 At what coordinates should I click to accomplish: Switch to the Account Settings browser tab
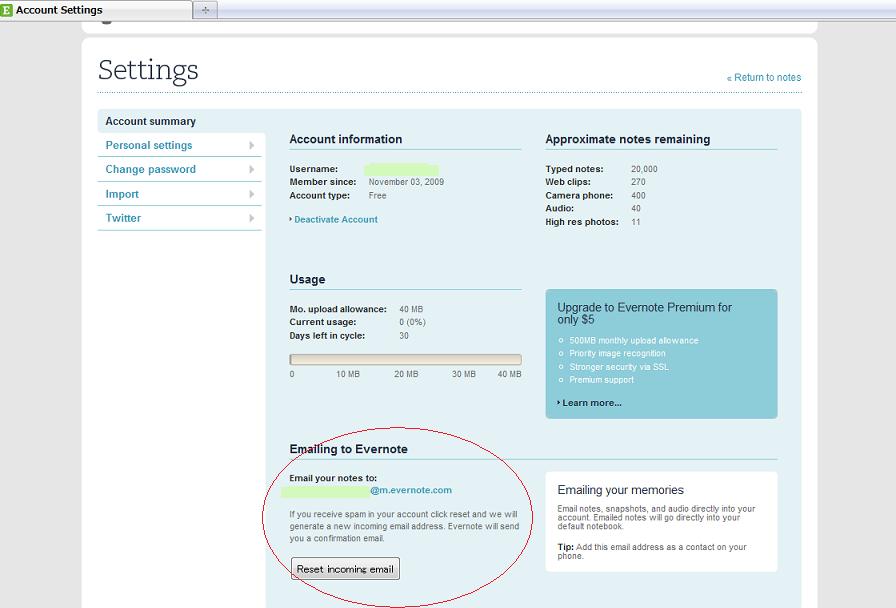[96, 10]
